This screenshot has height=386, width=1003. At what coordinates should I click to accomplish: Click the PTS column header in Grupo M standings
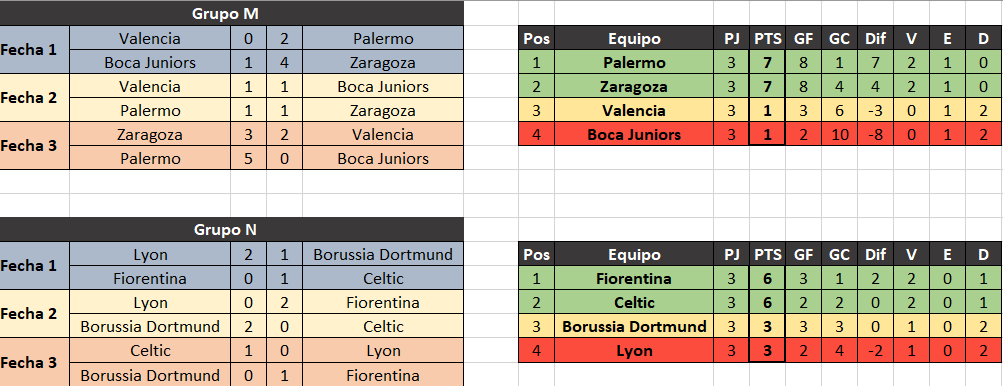768,38
